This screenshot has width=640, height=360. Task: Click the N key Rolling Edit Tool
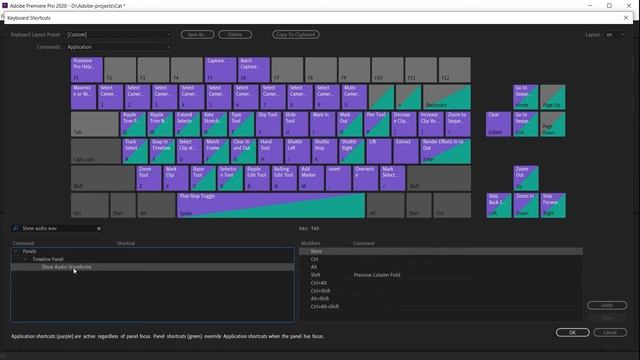tap(284, 178)
